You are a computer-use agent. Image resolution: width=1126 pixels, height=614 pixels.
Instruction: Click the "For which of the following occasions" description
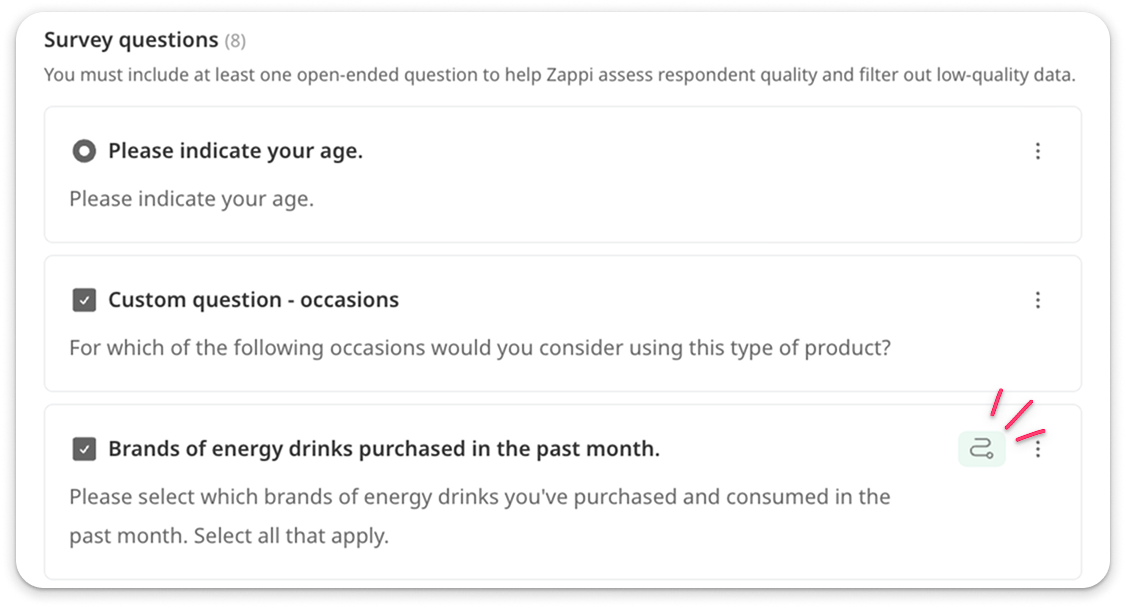[x=480, y=348]
